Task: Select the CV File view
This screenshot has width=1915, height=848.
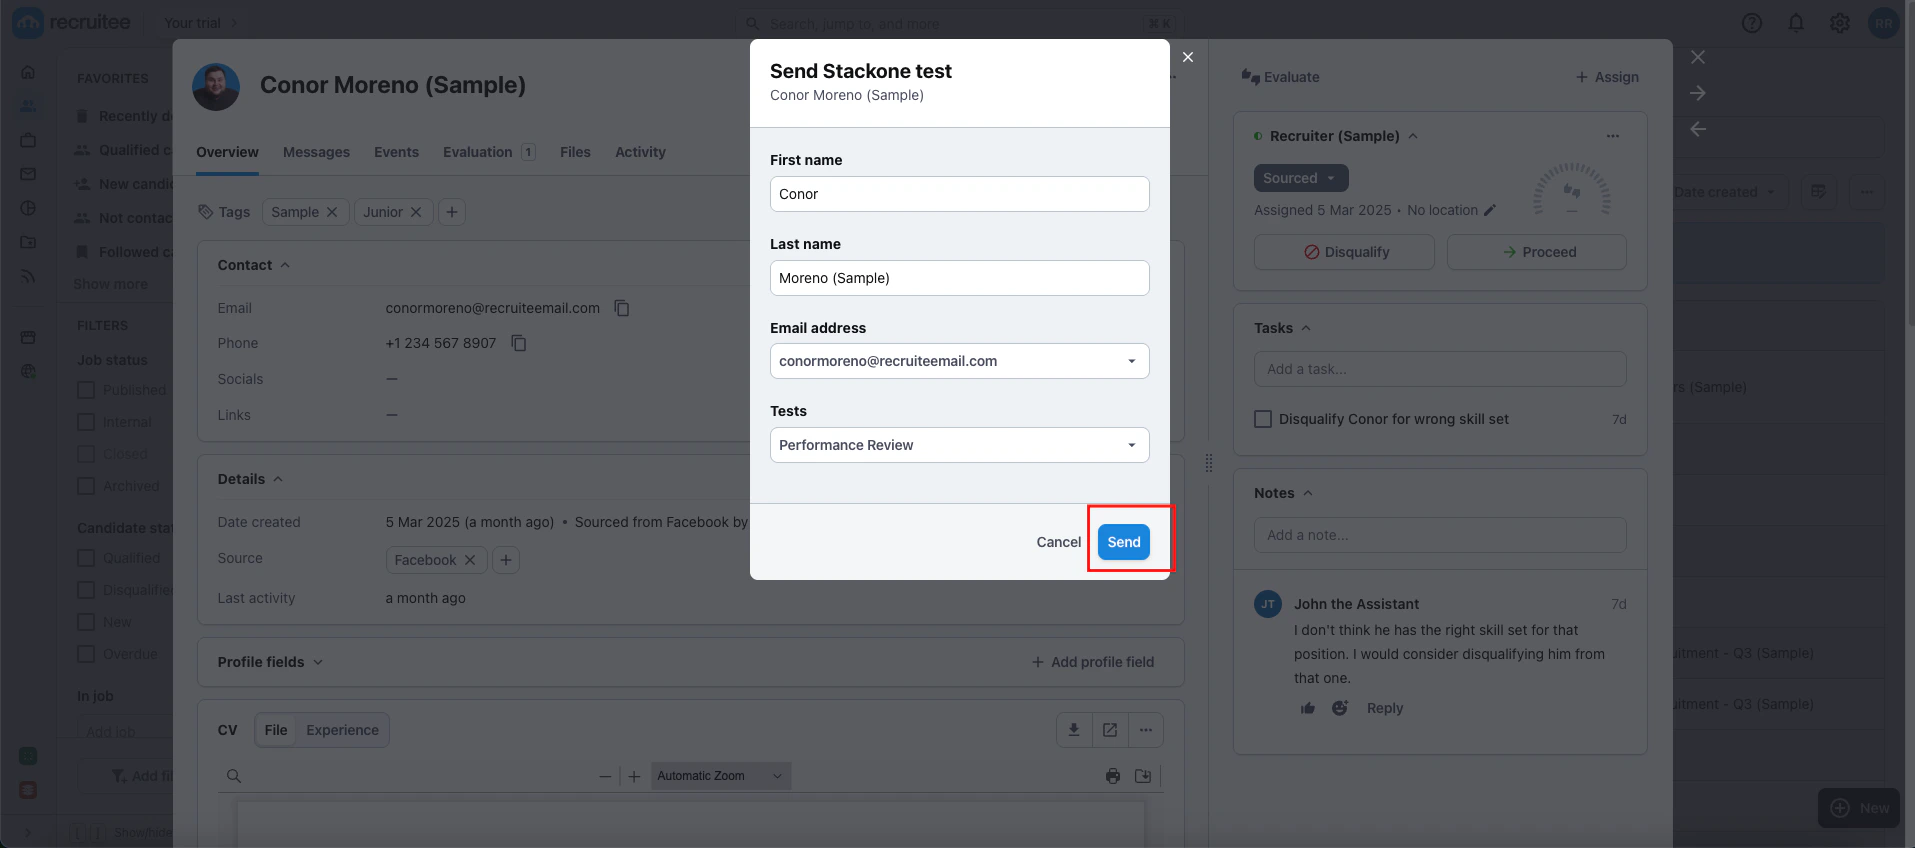Action: (x=276, y=730)
